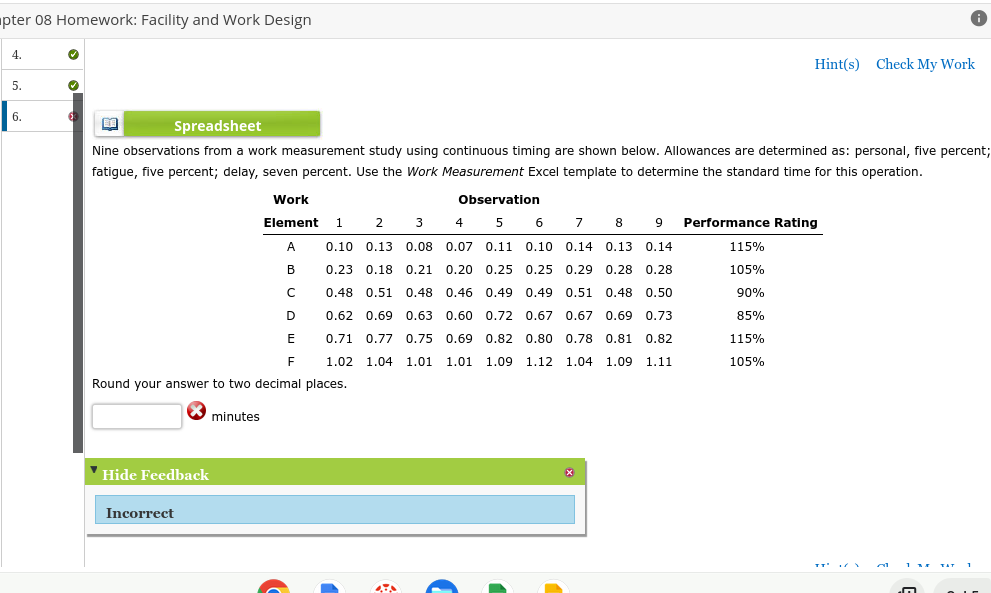Click the book icon beside the Spreadsheet button
The height and width of the screenshot is (593, 991).
coord(108,123)
